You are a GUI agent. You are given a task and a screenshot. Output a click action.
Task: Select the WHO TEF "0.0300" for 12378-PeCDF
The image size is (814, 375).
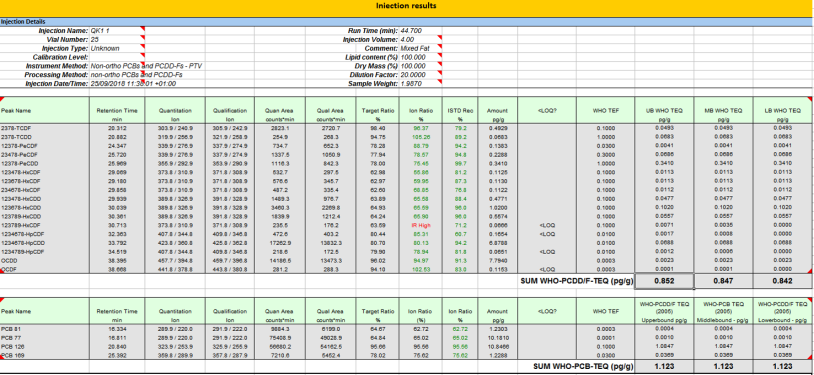point(605,145)
